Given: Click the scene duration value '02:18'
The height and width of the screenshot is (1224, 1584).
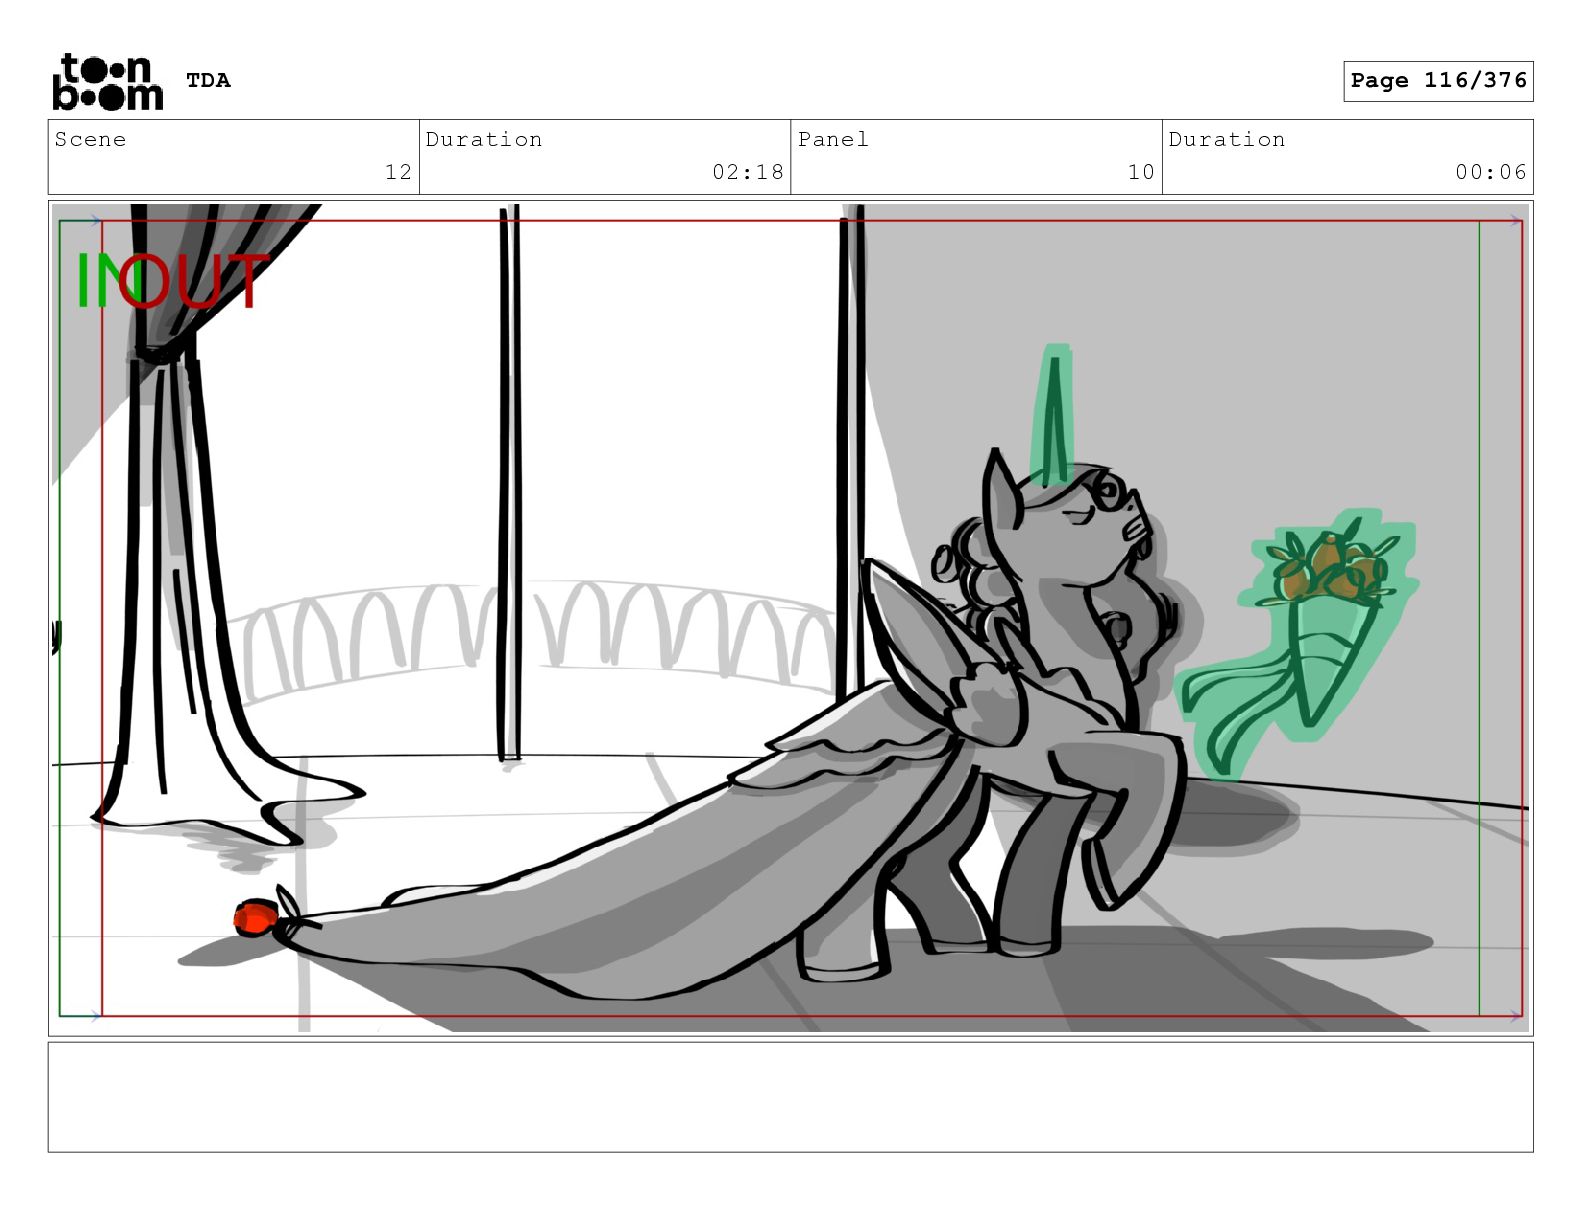Looking at the screenshot, I should [748, 172].
